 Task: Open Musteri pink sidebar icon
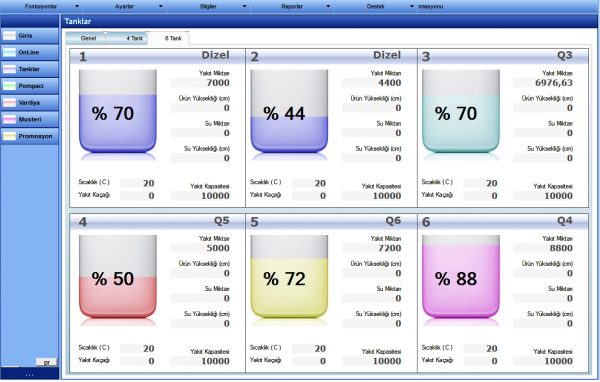pos(9,119)
